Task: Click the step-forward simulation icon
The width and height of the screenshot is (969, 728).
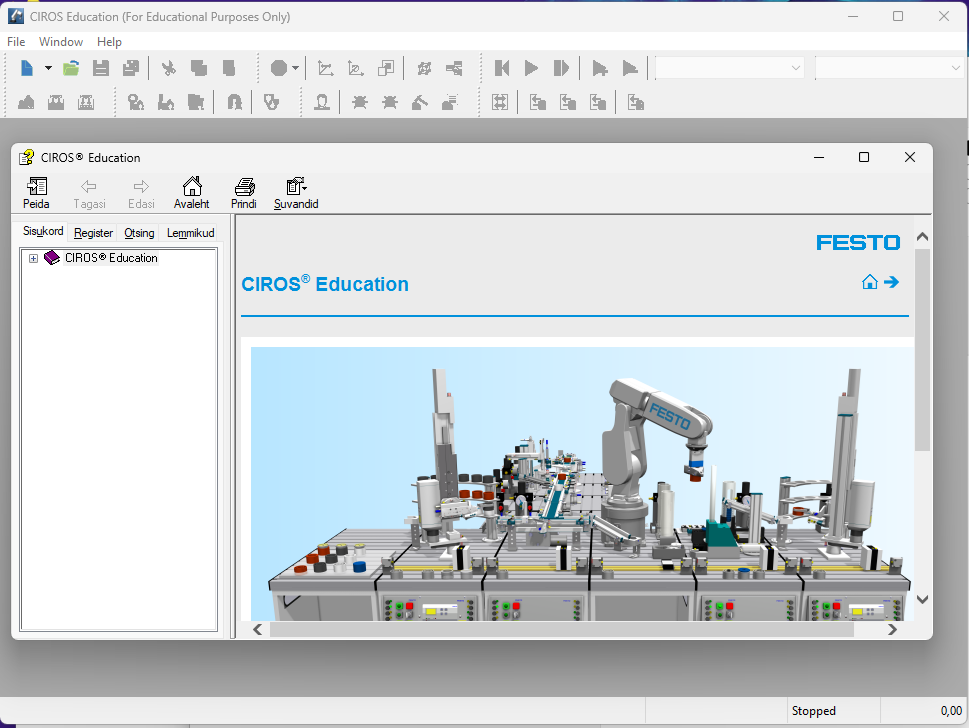Action: click(561, 68)
